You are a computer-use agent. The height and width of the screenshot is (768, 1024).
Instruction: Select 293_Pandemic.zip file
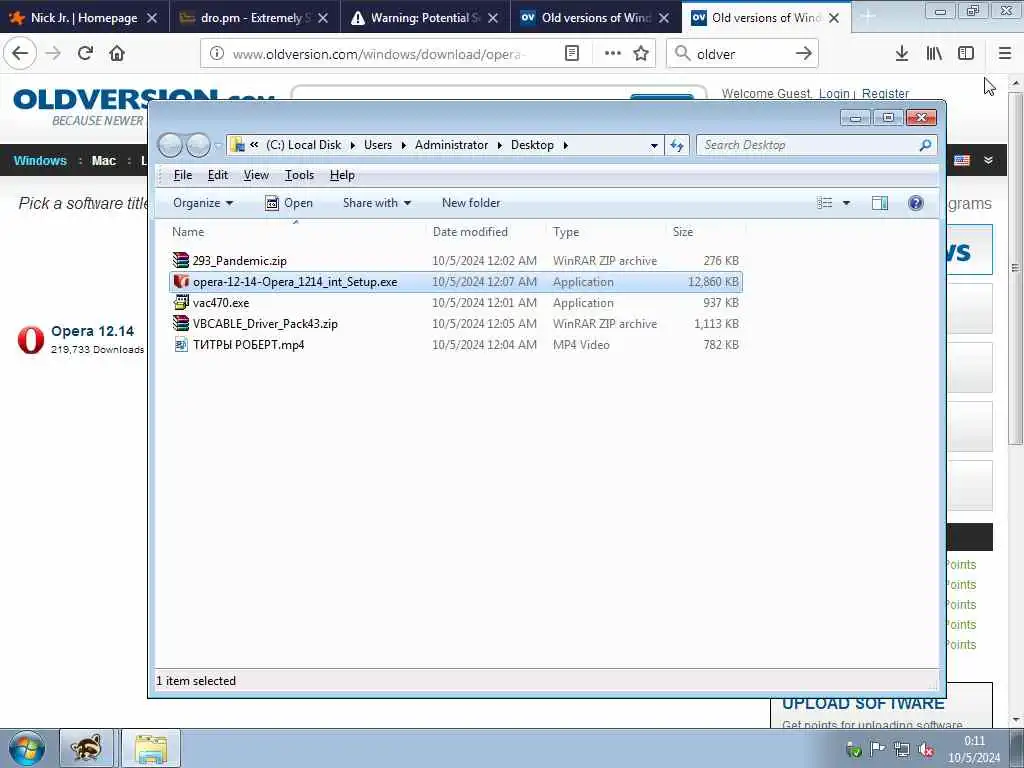click(x=455, y=261)
